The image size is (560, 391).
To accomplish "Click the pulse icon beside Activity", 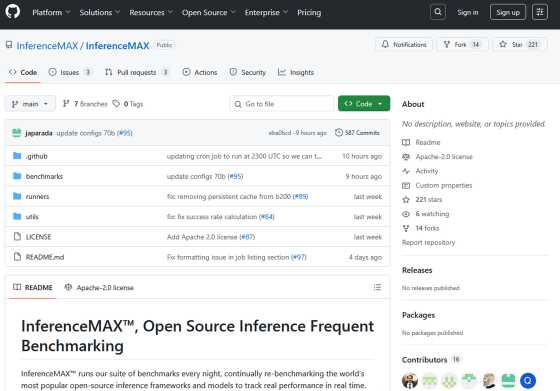I will (x=406, y=171).
